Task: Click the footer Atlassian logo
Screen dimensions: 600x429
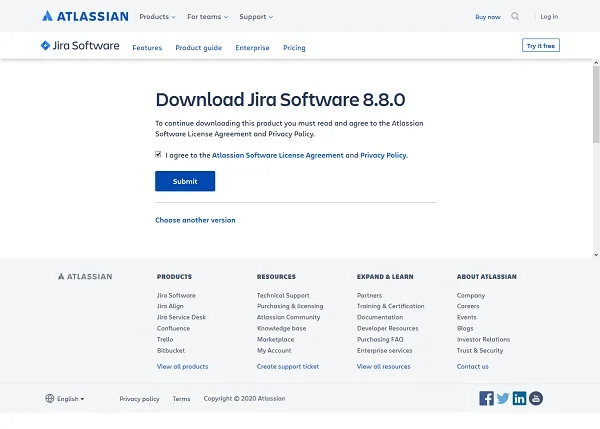Action: tap(85, 276)
